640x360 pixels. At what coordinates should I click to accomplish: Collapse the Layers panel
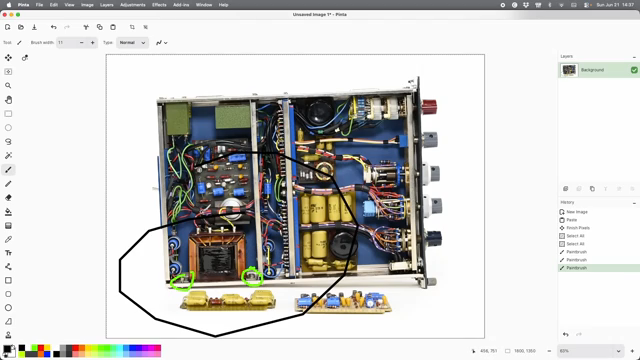634,57
